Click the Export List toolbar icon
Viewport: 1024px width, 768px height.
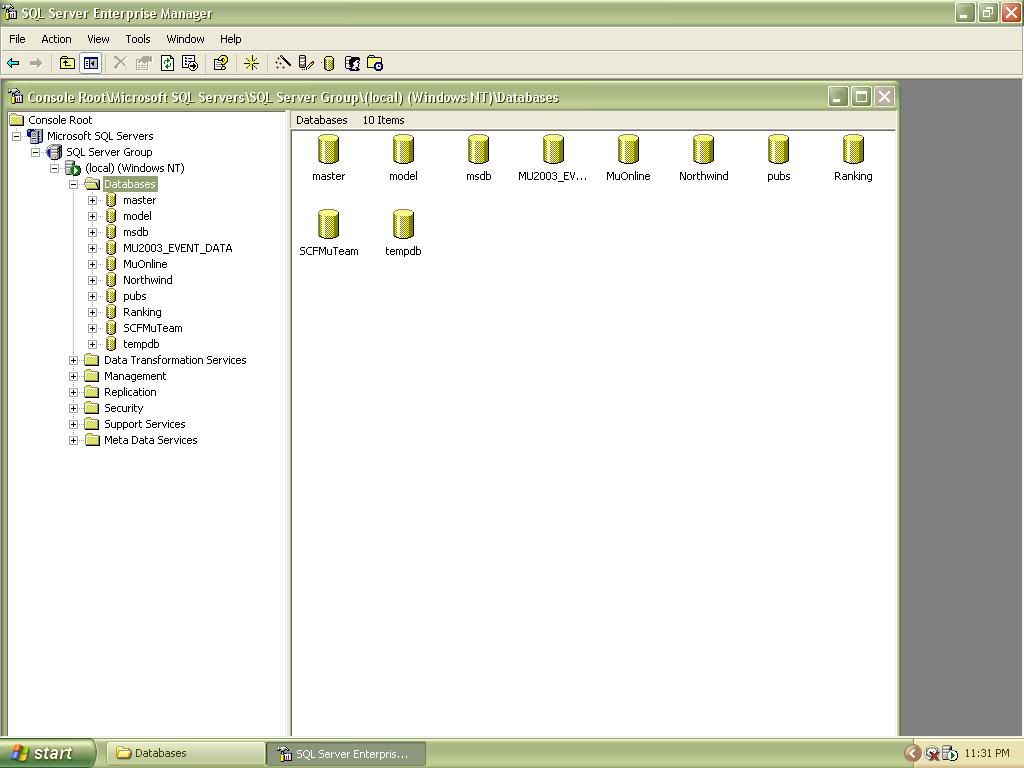click(189, 63)
